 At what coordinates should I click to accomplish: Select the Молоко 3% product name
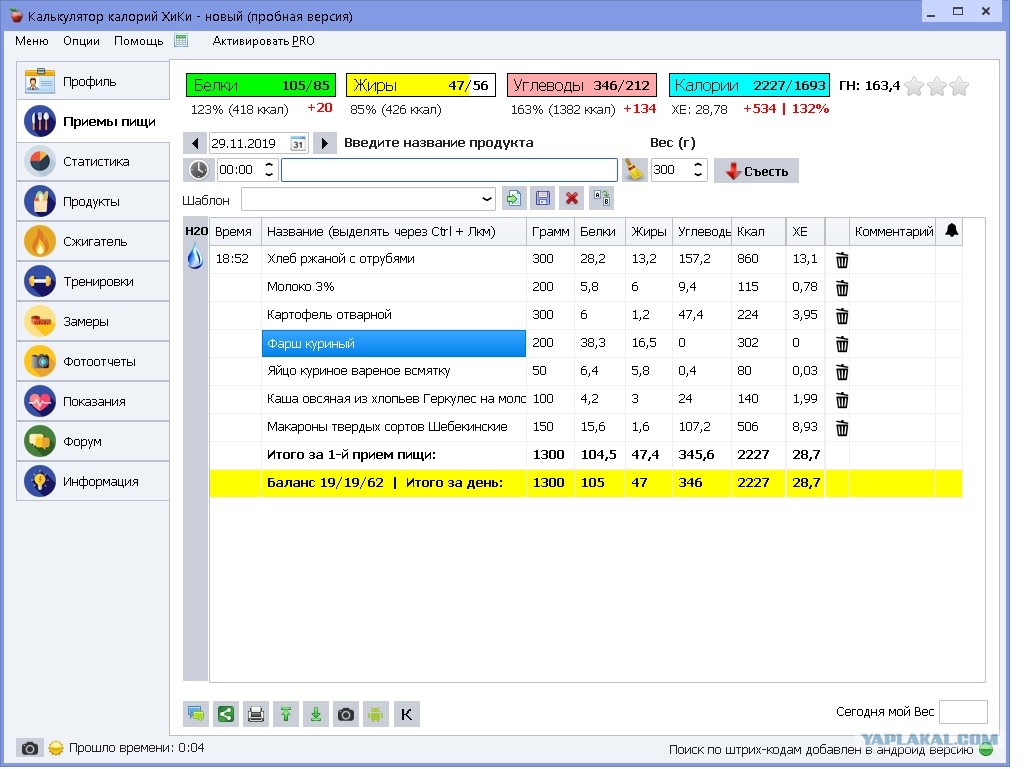tap(300, 287)
